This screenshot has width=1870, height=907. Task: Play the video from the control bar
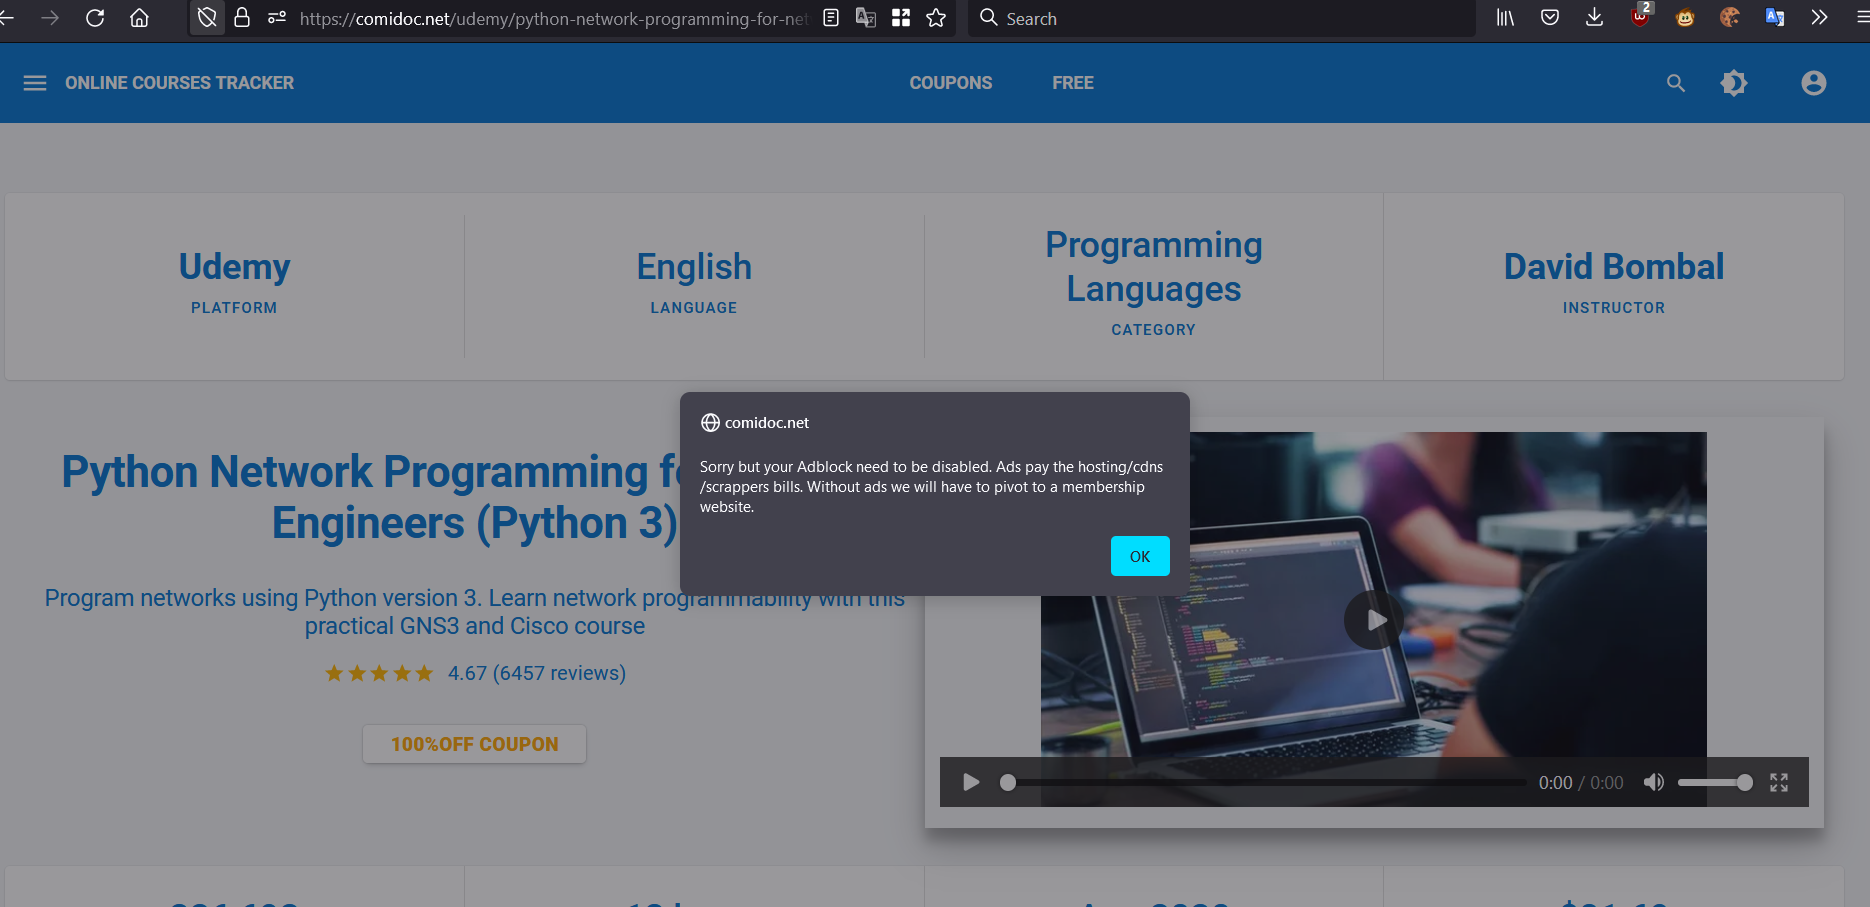coord(971,782)
